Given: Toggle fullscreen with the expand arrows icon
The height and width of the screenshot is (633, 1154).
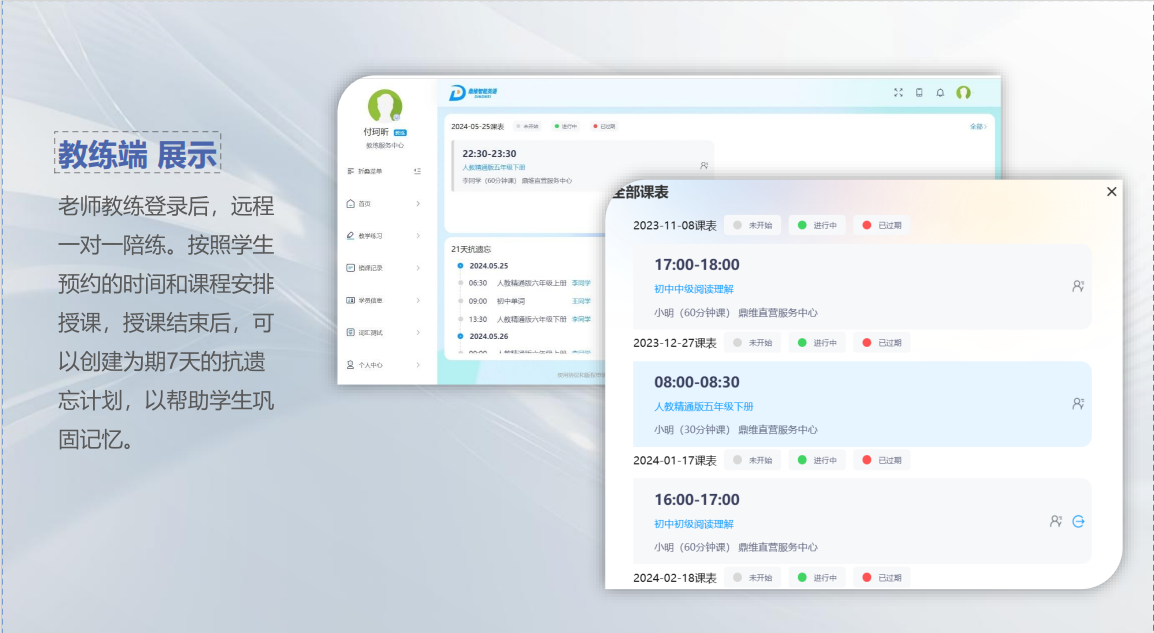Looking at the screenshot, I should [898, 93].
